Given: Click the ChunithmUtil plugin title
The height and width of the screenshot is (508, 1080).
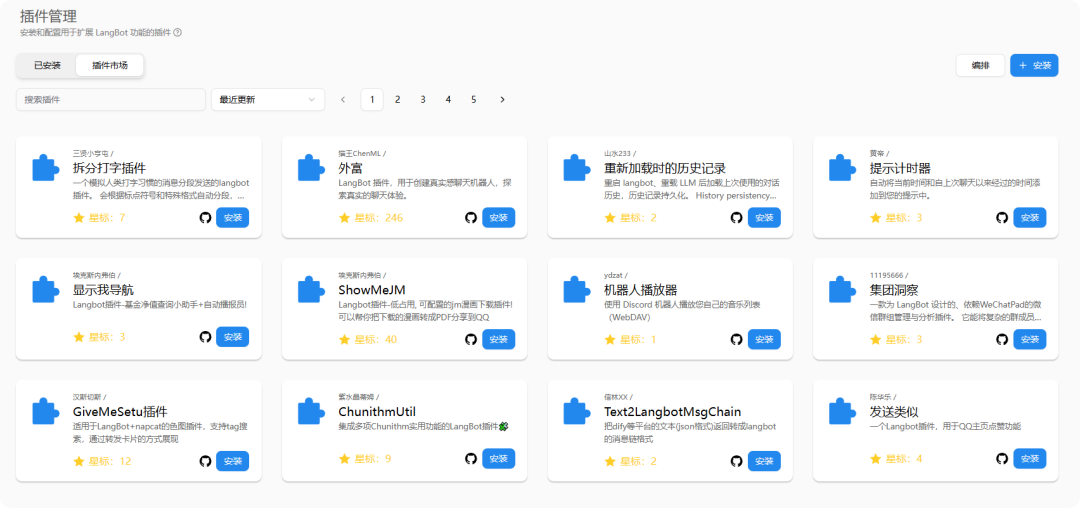Looking at the screenshot, I should pyautogui.click(x=377, y=412).
